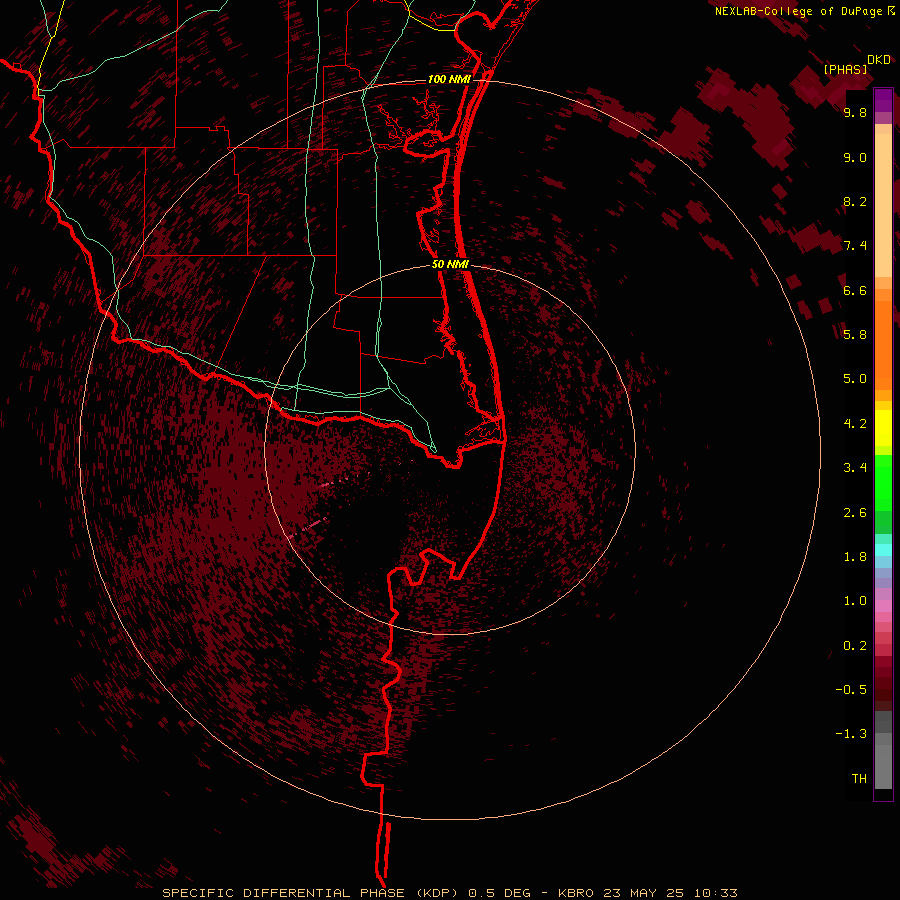Pick the cyan swatch beside 1.8
Viewport: 900px width, 900px height.
pyautogui.click(x=883, y=549)
